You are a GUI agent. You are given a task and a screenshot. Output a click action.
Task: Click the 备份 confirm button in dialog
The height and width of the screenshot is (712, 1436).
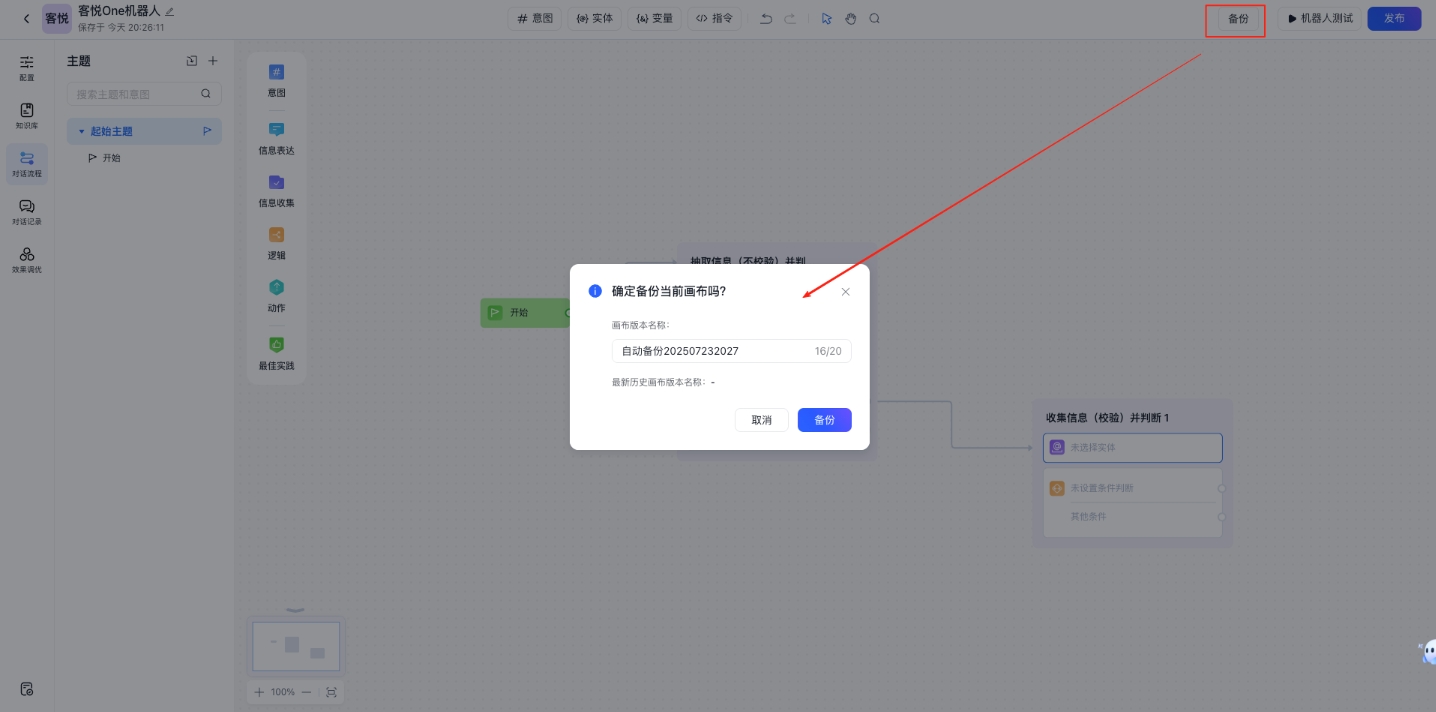coord(824,420)
